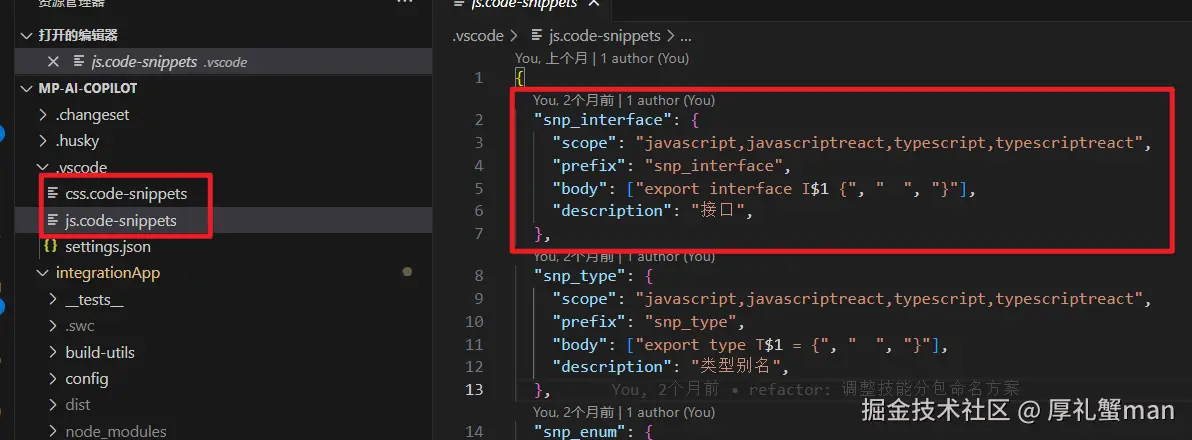
Task: Click the file icon of js.code-snippets in open editors
Action: (x=78, y=62)
